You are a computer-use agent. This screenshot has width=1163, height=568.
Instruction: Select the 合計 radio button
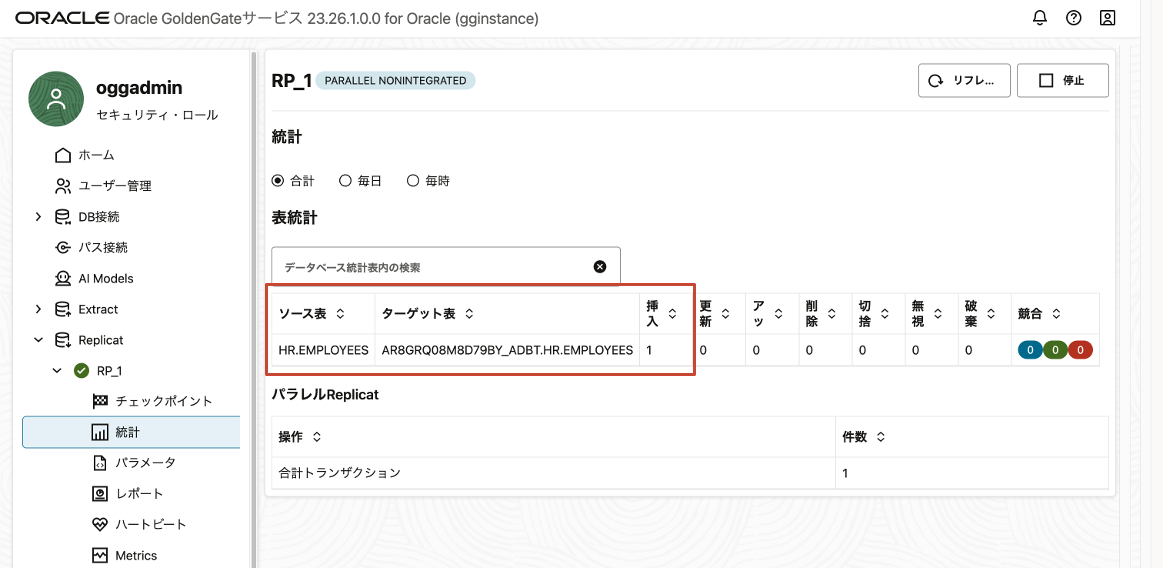tap(278, 181)
